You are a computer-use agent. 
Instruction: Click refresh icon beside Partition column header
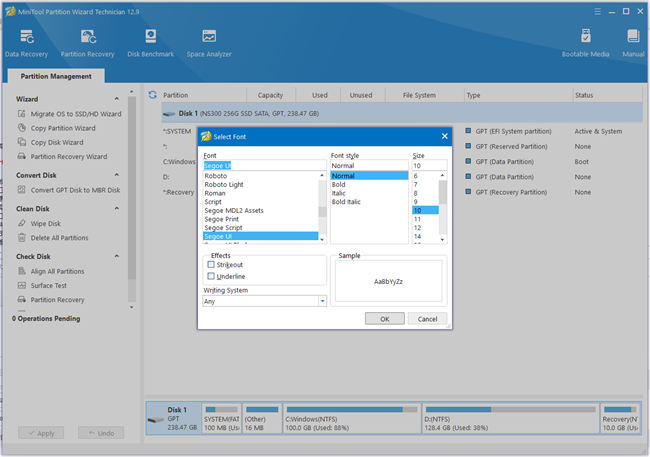pyautogui.click(x=152, y=95)
